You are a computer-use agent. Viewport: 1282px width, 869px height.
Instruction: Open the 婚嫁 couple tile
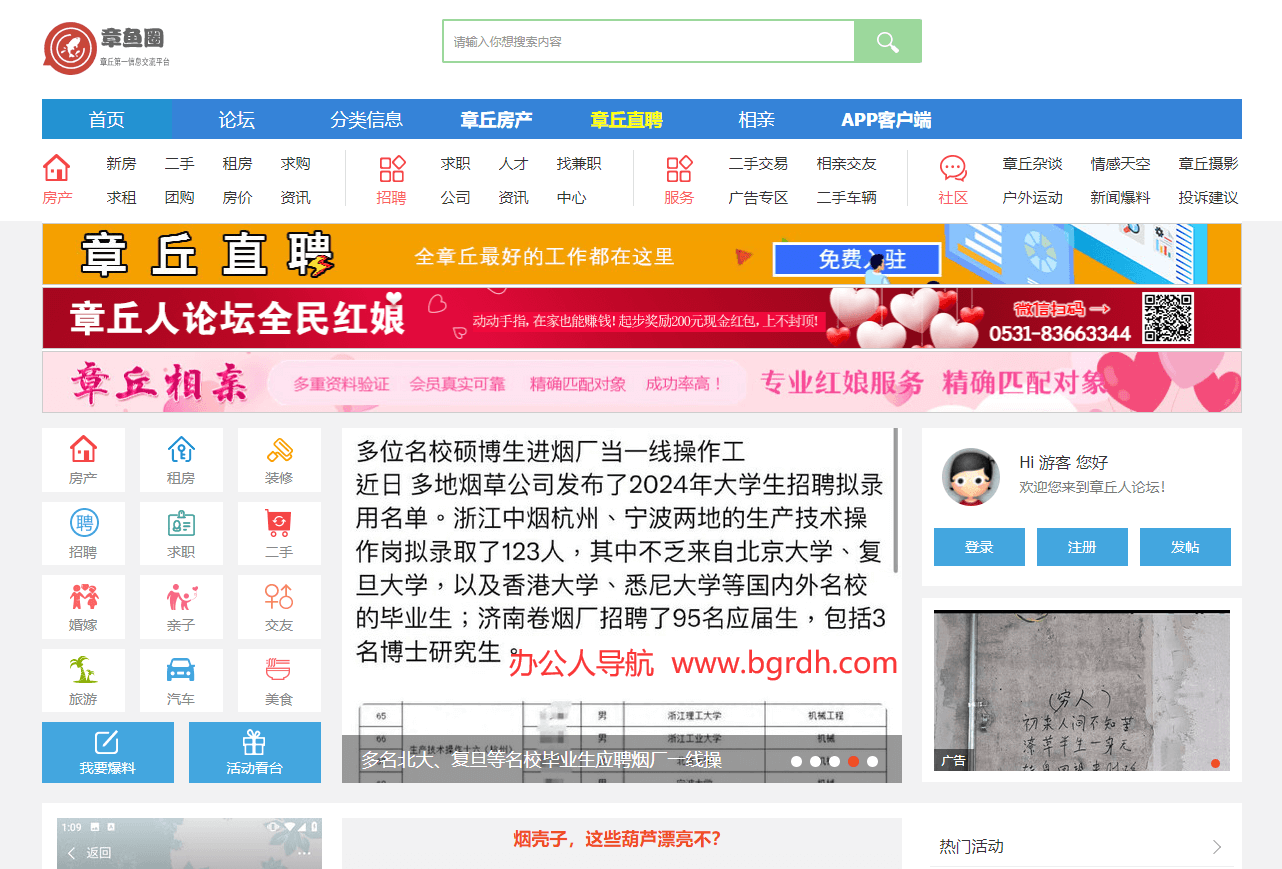83,607
